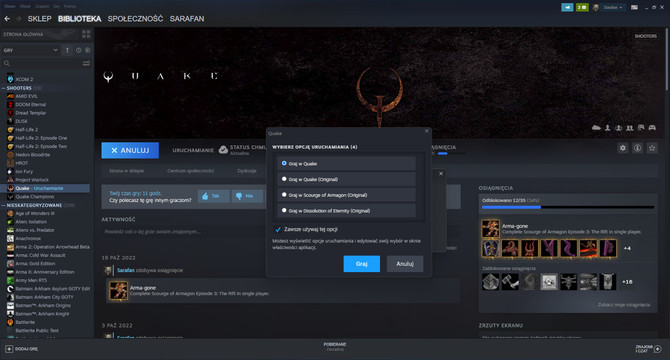Open advanced filters icon beside search
The image size is (670, 360).
click(x=86, y=63)
